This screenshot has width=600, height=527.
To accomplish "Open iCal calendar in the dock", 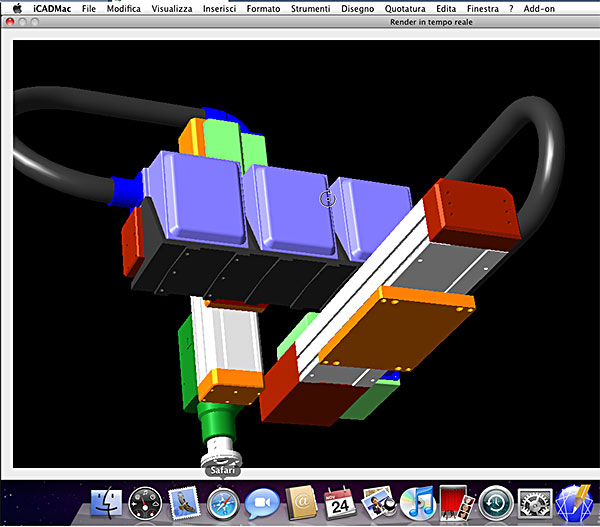I will click(340, 503).
